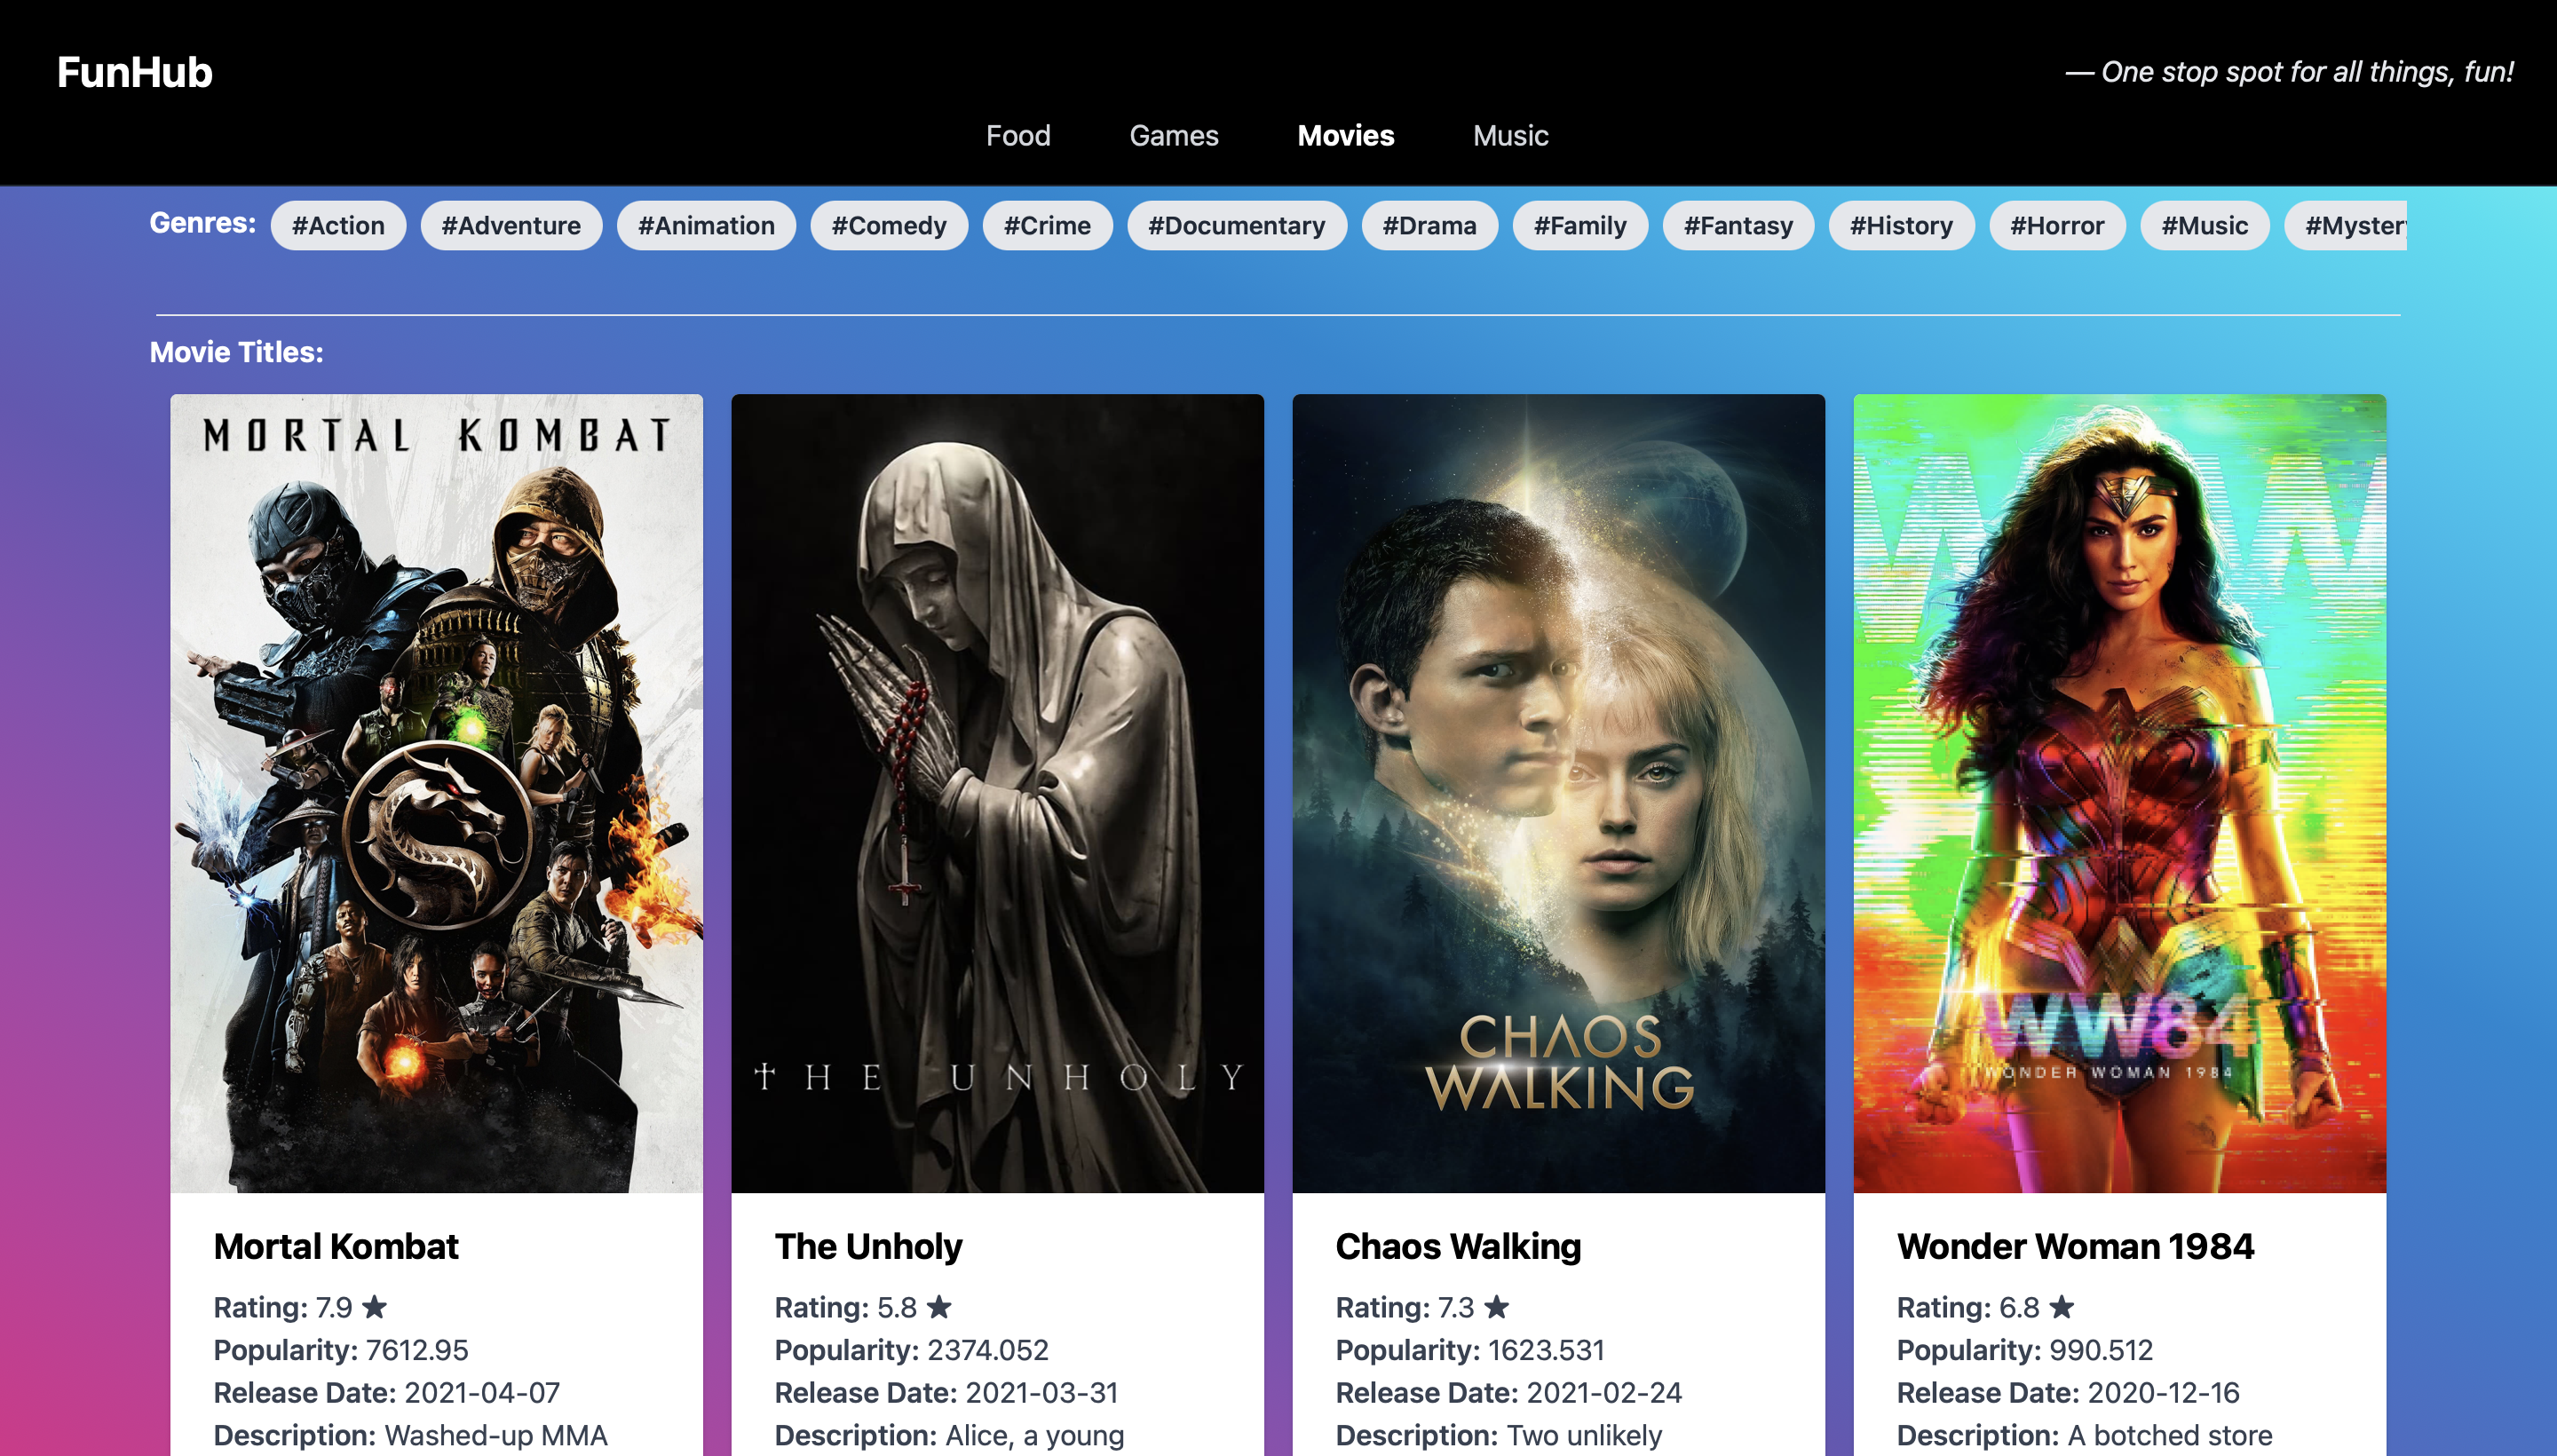
Task: Open the Food section in navigation
Action: click(x=1018, y=136)
